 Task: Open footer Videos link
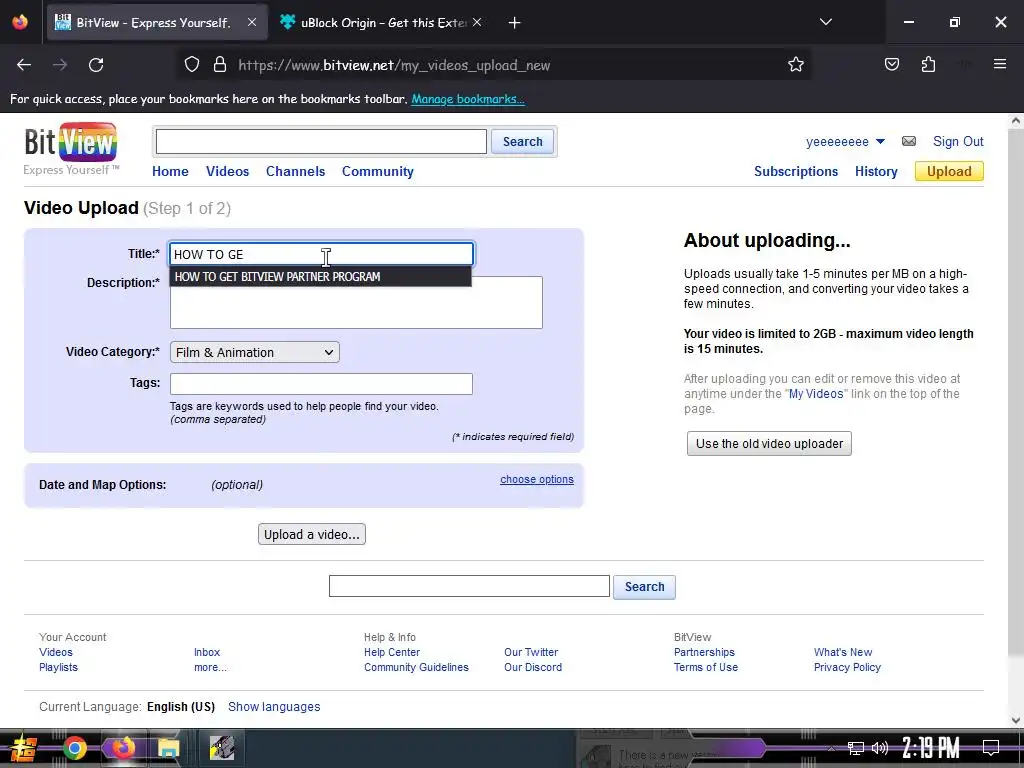[56, 652]
